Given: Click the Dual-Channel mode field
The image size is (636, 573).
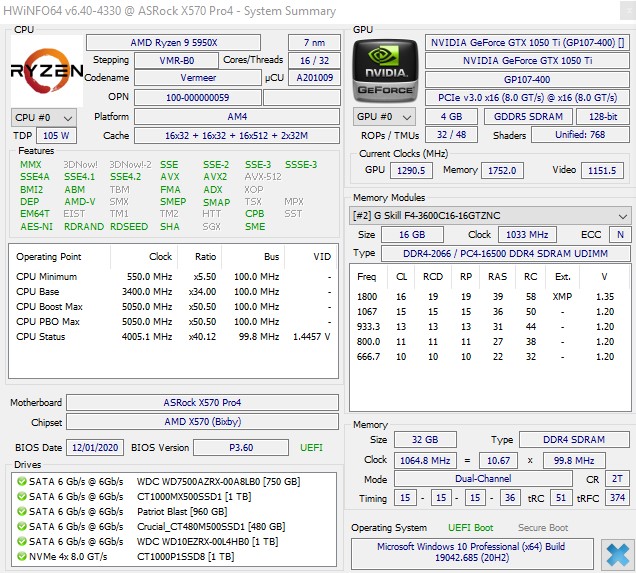Looking at the screenshot, I should (x=483, y=479).
